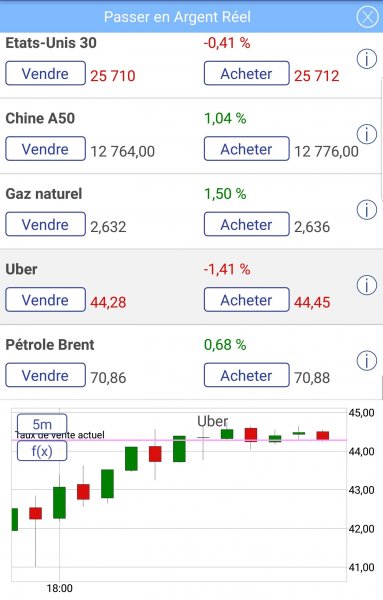
Task: Close the Passer en Argent Réel banner
Action: tap(367, 17)
